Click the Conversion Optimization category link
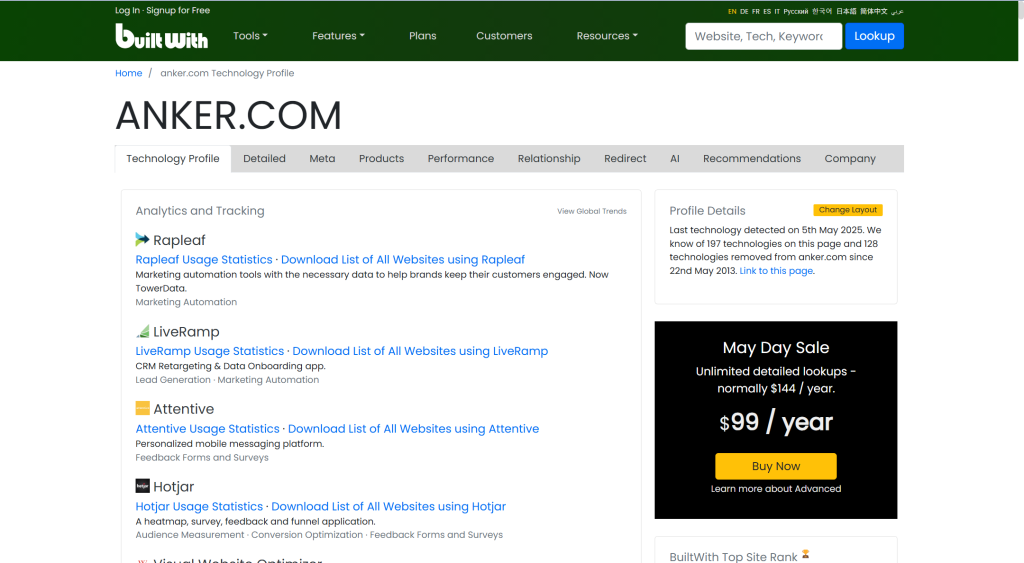1024x563 pixels. pos(307,534)
